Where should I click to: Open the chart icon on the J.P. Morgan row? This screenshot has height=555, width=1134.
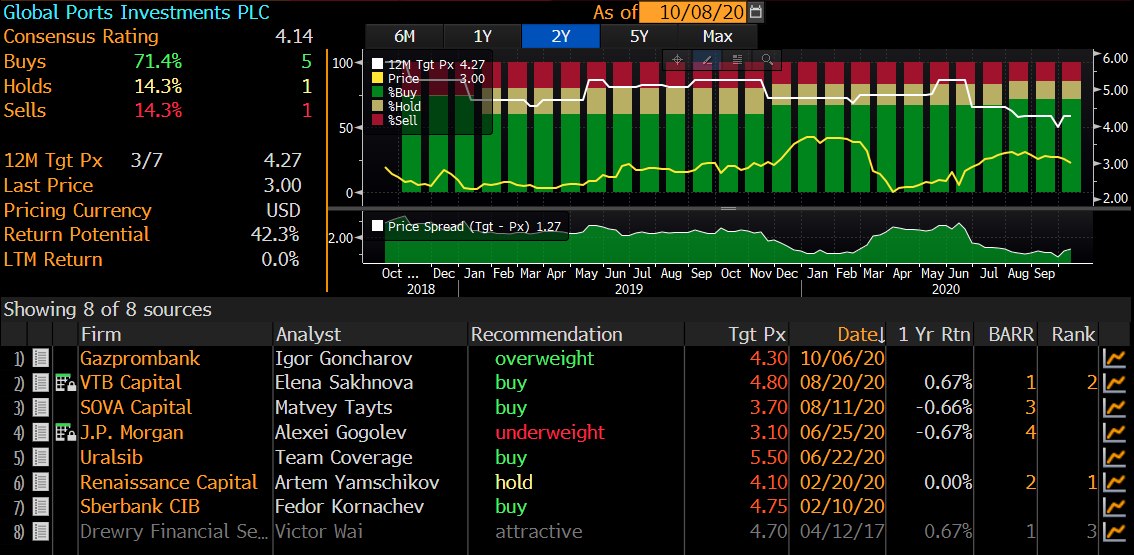point(1114,433)
